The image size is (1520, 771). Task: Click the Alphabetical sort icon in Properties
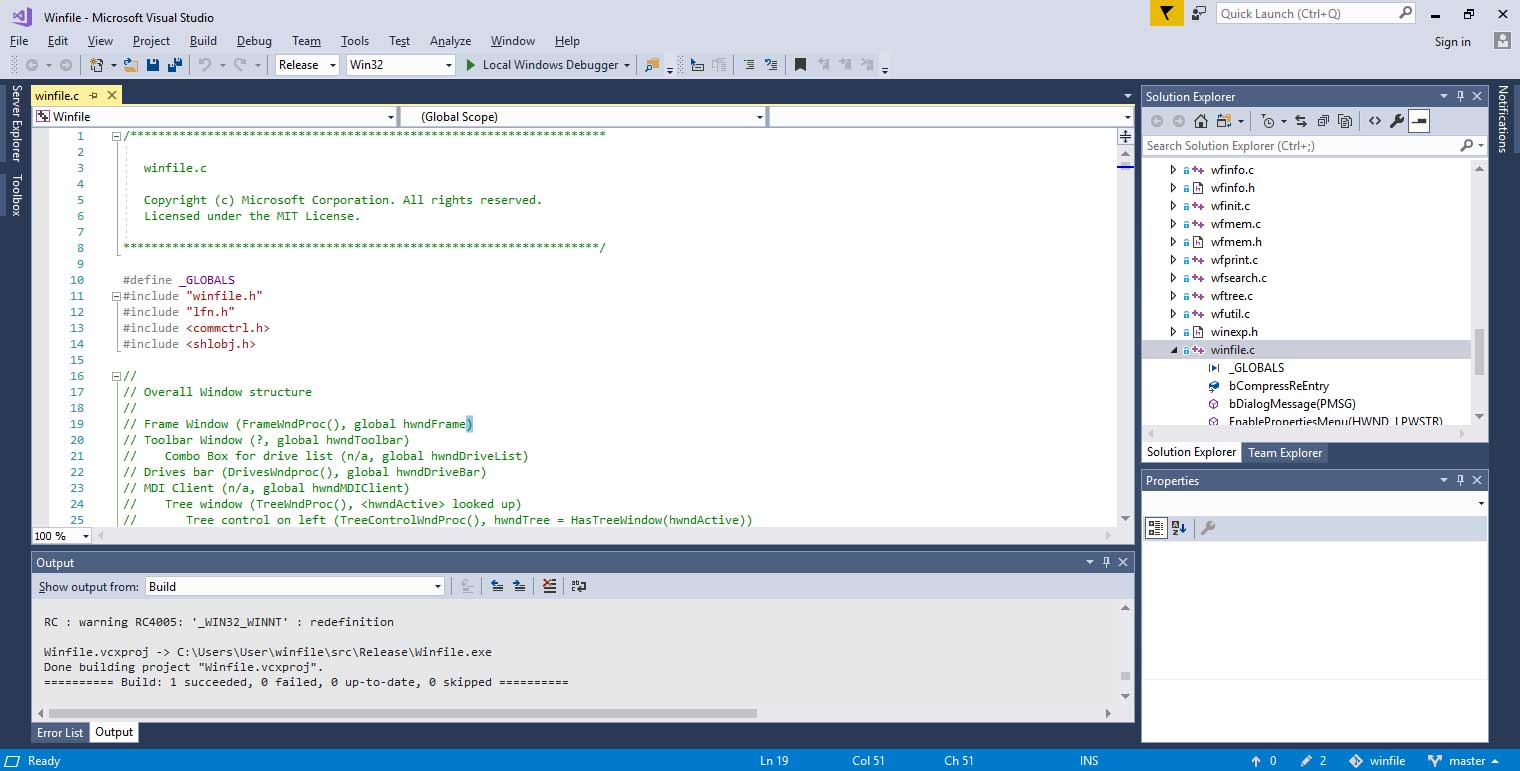pos(1179,528)
